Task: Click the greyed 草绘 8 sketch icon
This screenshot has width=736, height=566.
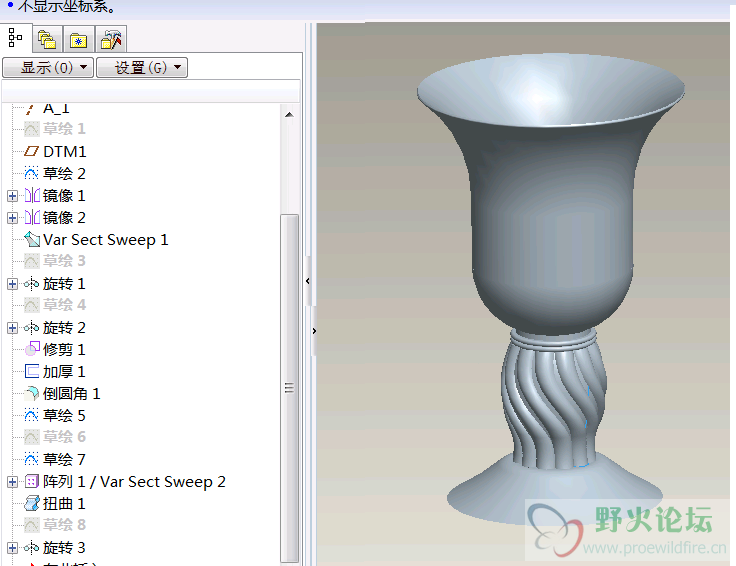Action: pos(31,525)
